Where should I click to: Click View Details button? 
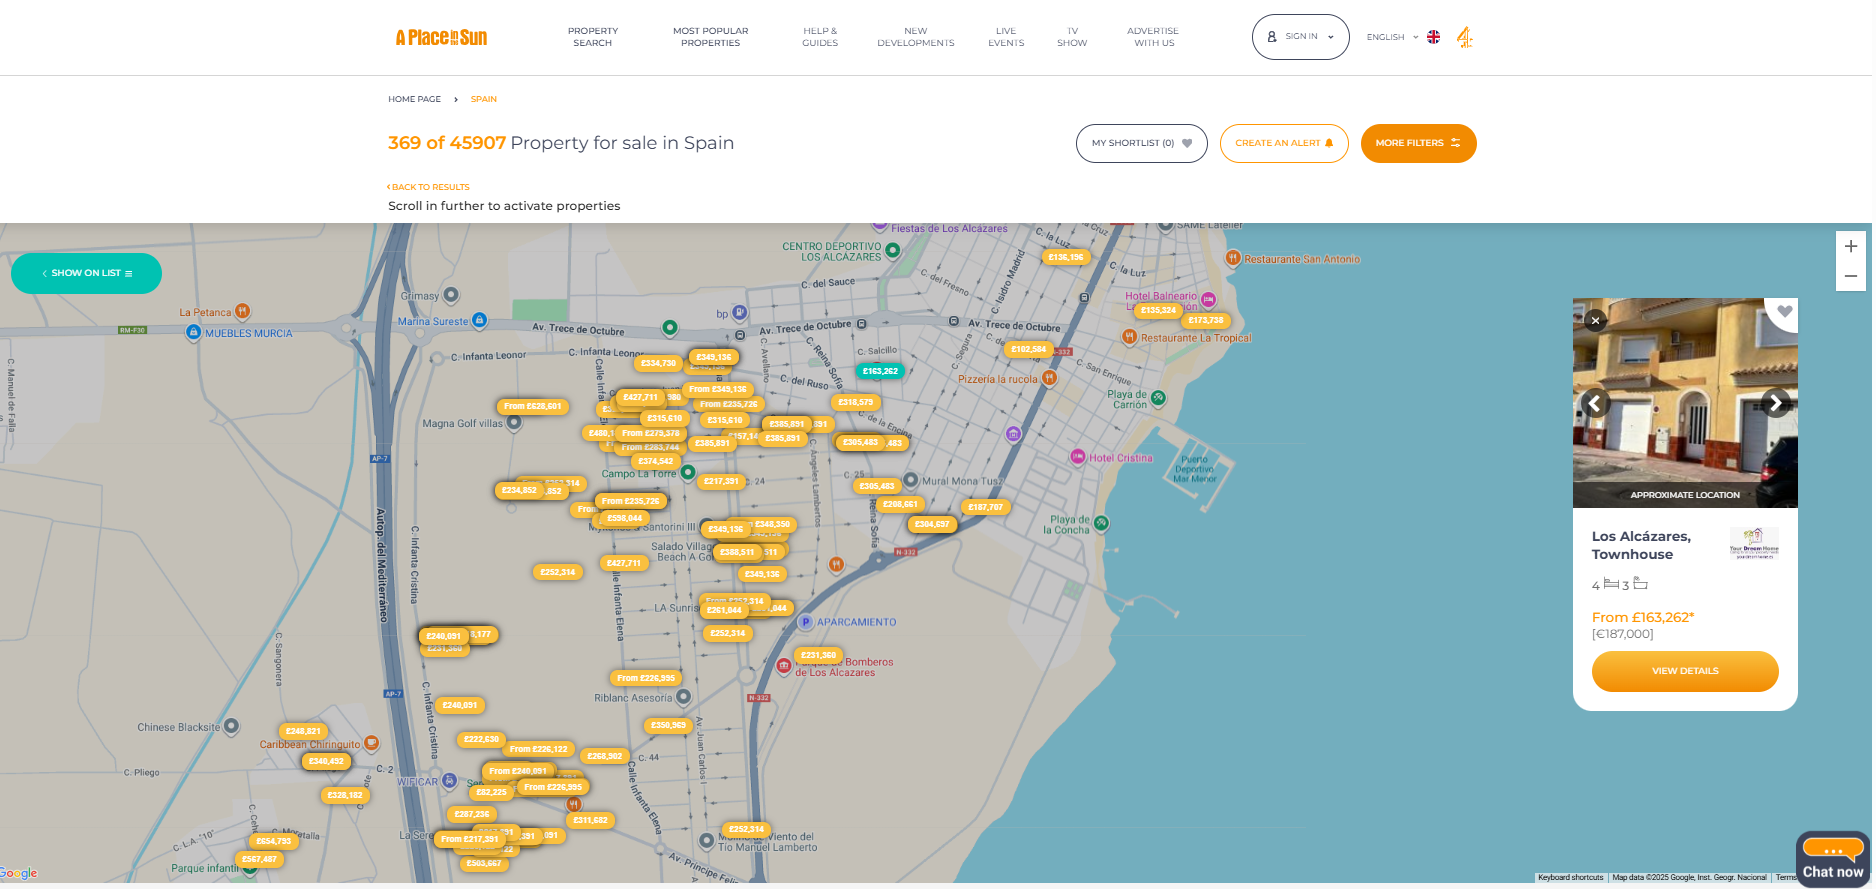click(1684, 671)
